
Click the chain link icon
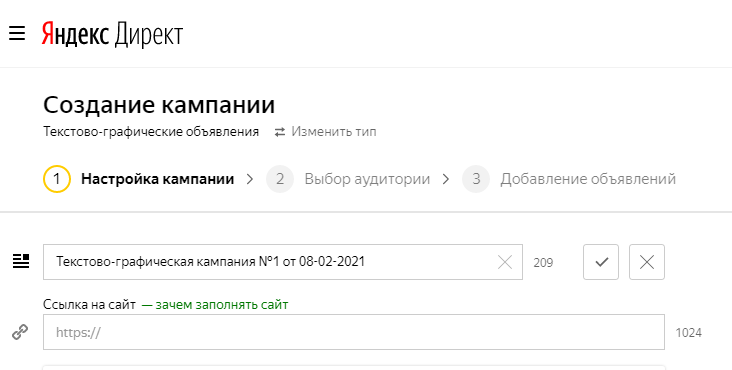pyautogui.click(x=20, y=332)
